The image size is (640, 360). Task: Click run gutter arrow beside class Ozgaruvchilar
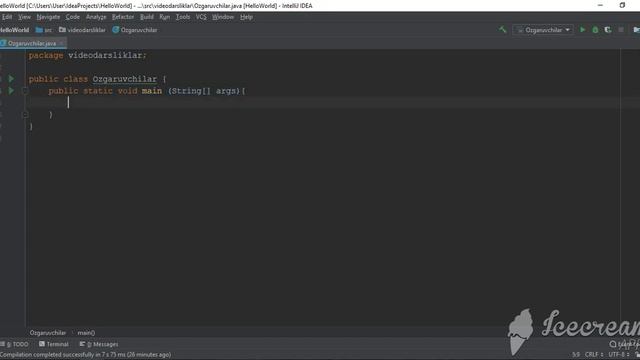[11, 78]
